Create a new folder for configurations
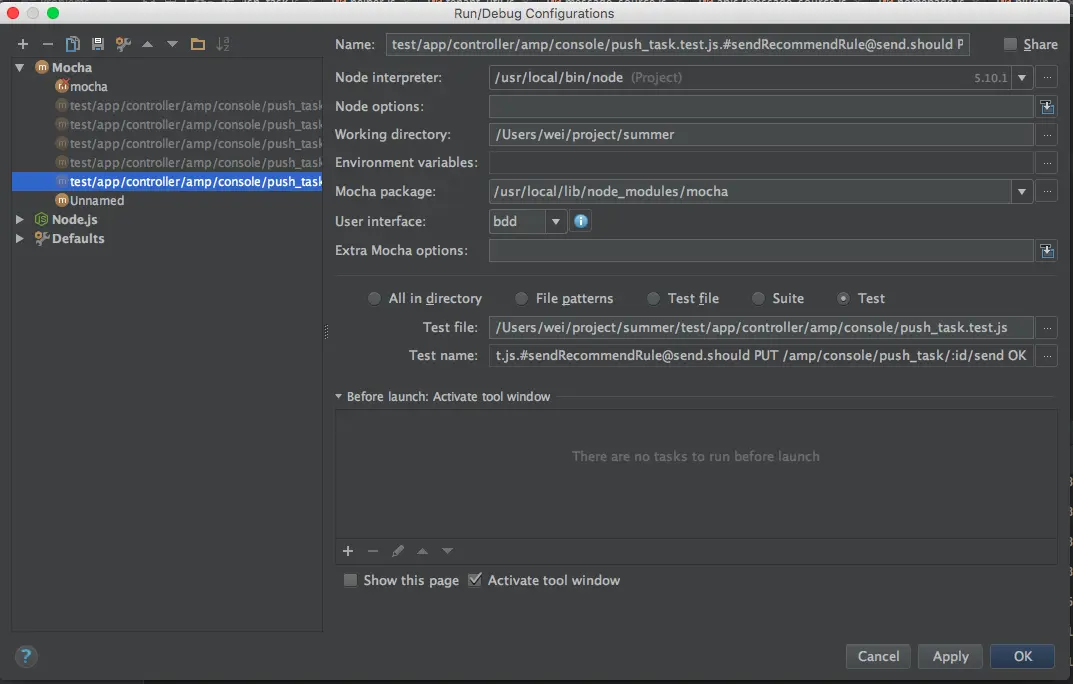 point(198,44)
